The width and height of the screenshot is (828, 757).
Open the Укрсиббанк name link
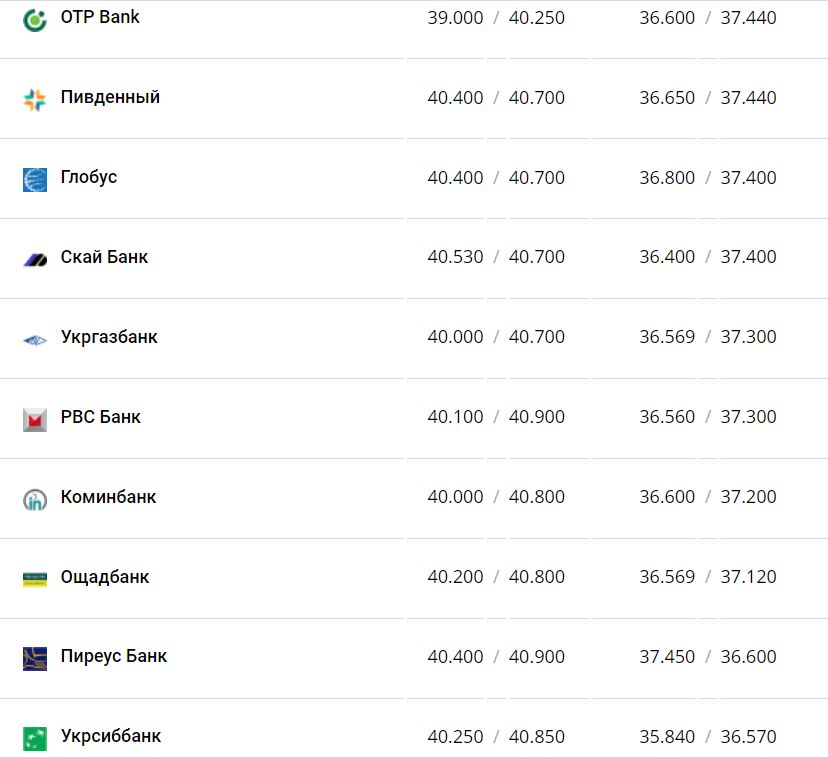click(x=110, y=736)
